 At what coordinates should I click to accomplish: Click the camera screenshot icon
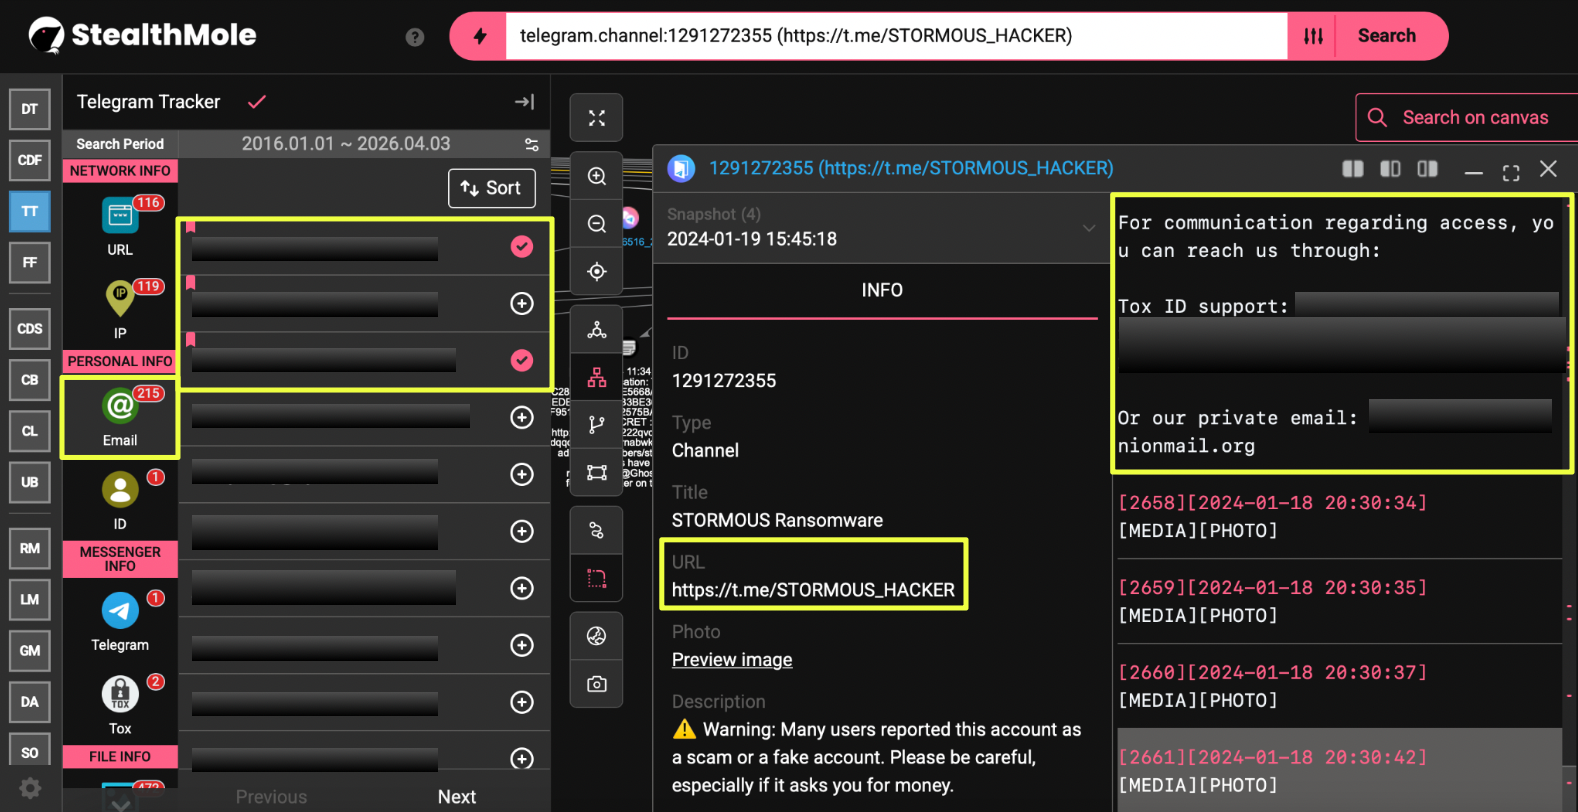597,684
